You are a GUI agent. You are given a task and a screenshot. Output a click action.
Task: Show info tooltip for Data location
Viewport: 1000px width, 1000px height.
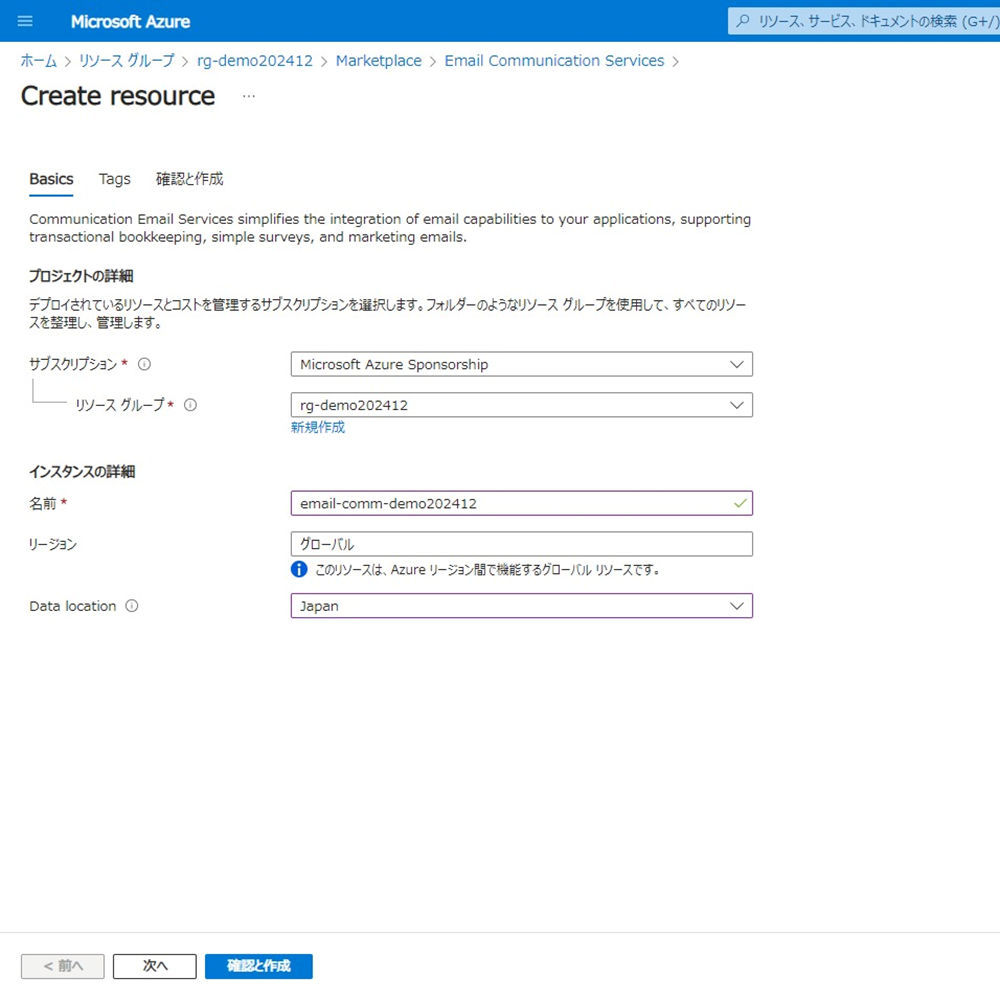(131, 606)
